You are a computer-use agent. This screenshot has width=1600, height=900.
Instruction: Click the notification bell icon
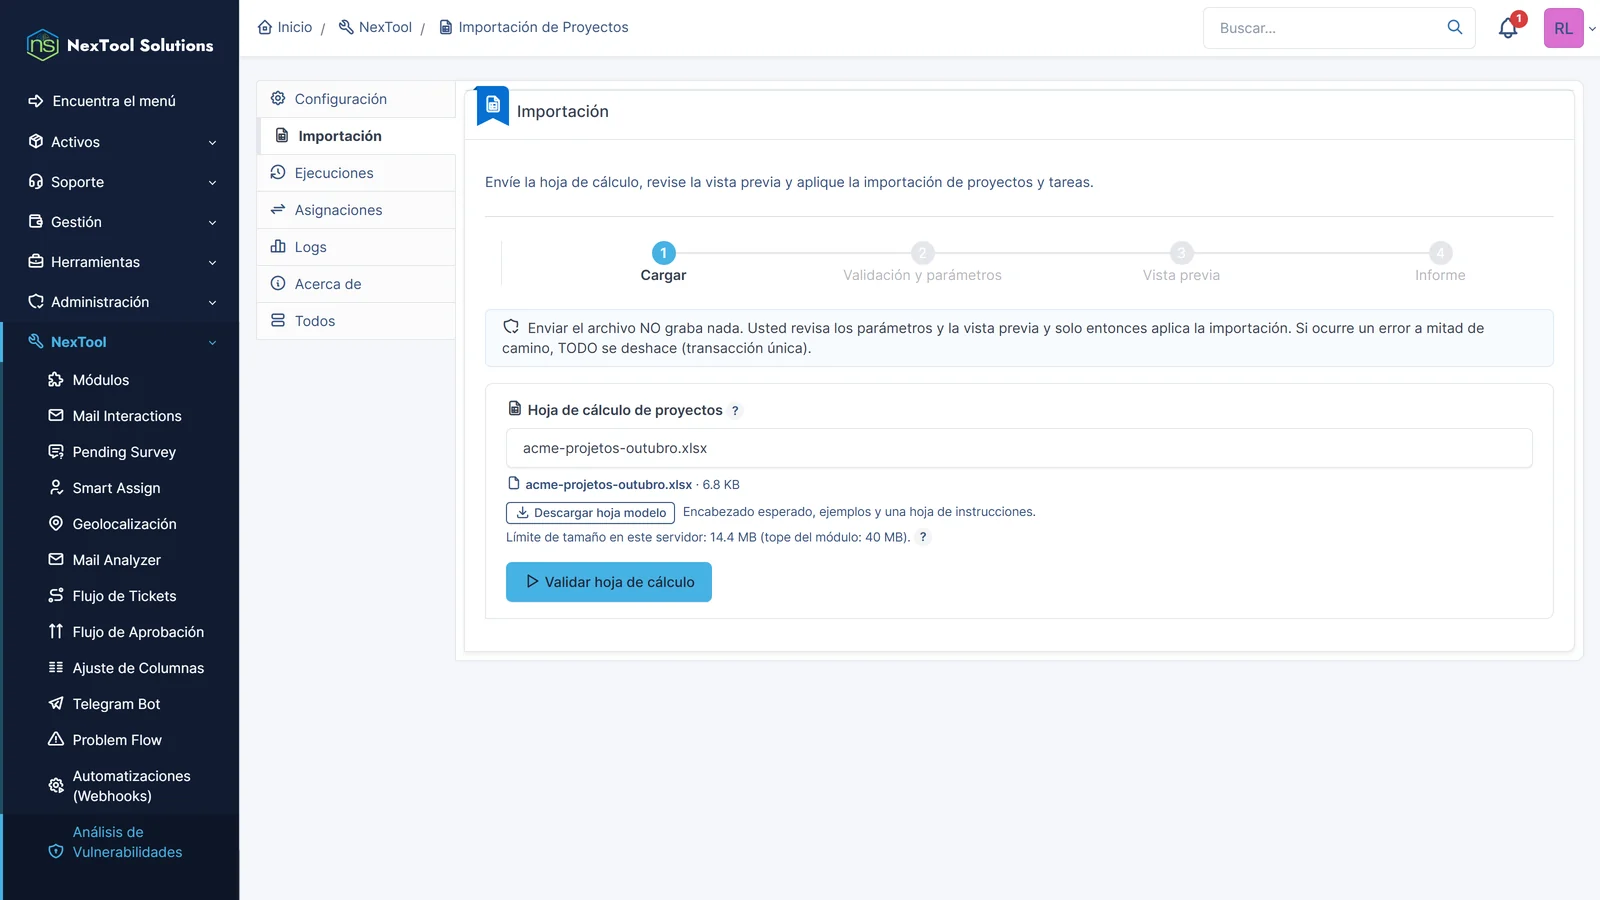[x=1508, y=28]
